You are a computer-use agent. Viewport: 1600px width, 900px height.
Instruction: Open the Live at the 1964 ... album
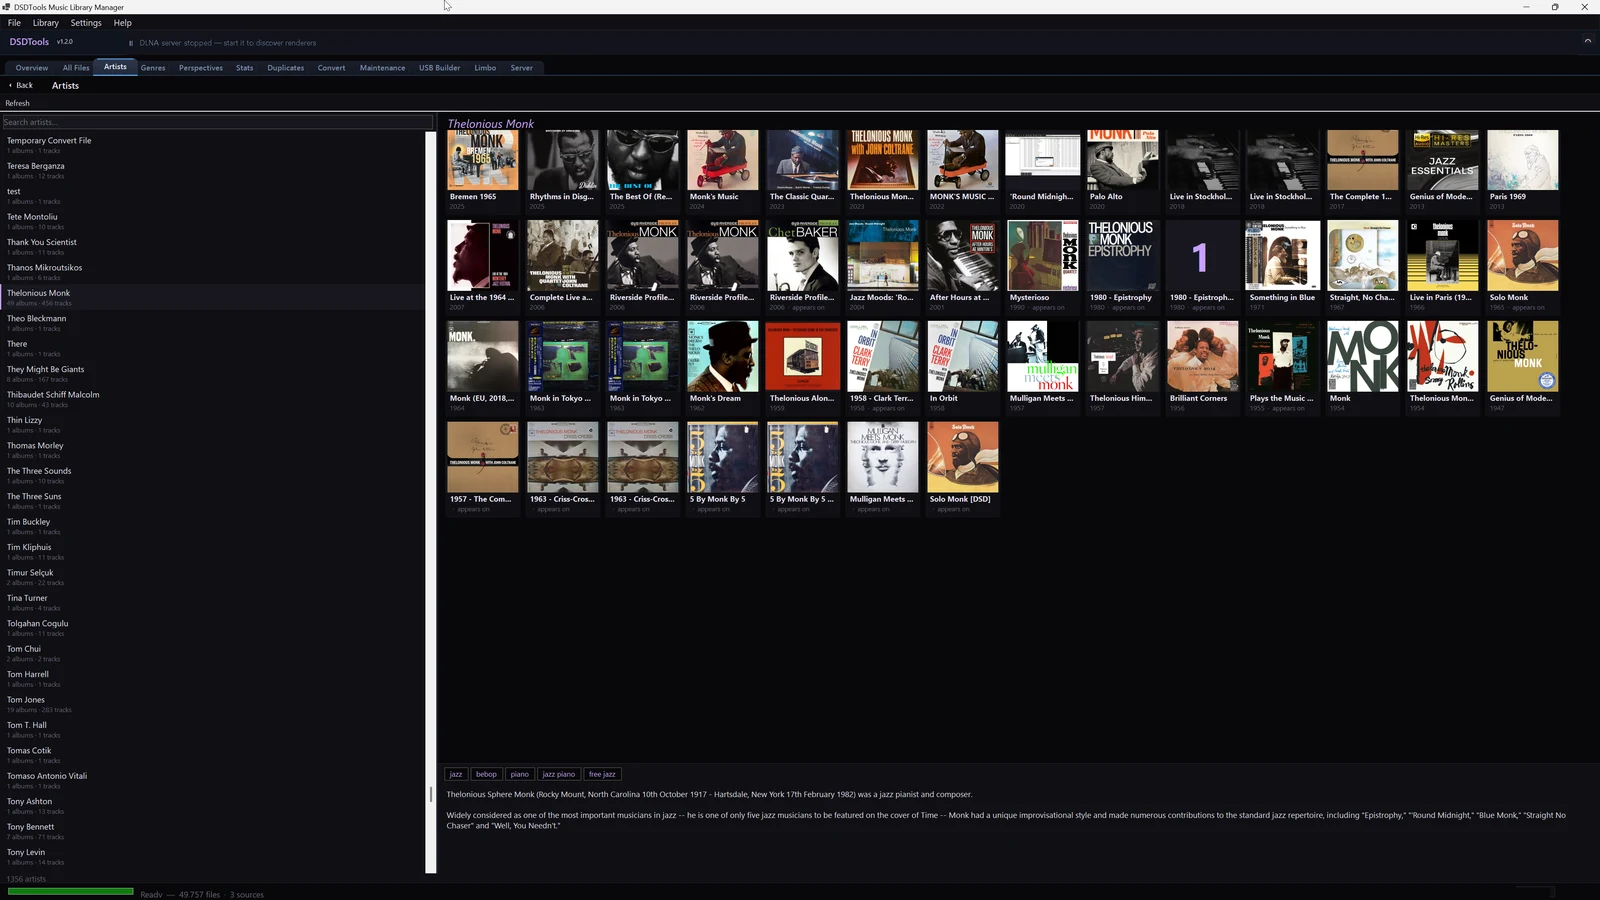tap(483, 266)
